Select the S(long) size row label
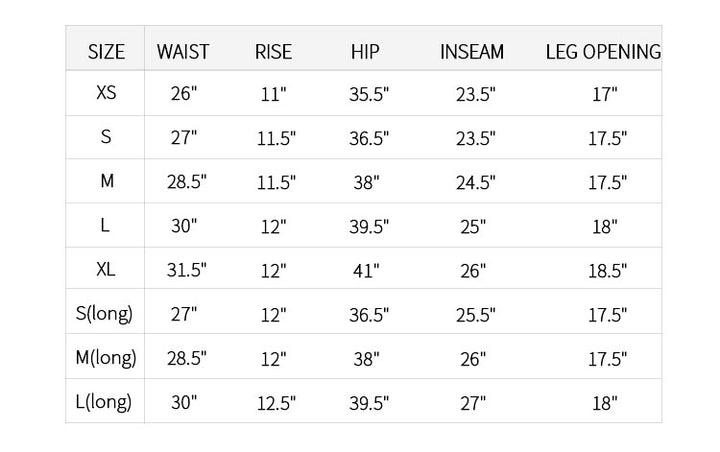Image resolution: width=720 pixels, height=452 pixels. (104, 314)
